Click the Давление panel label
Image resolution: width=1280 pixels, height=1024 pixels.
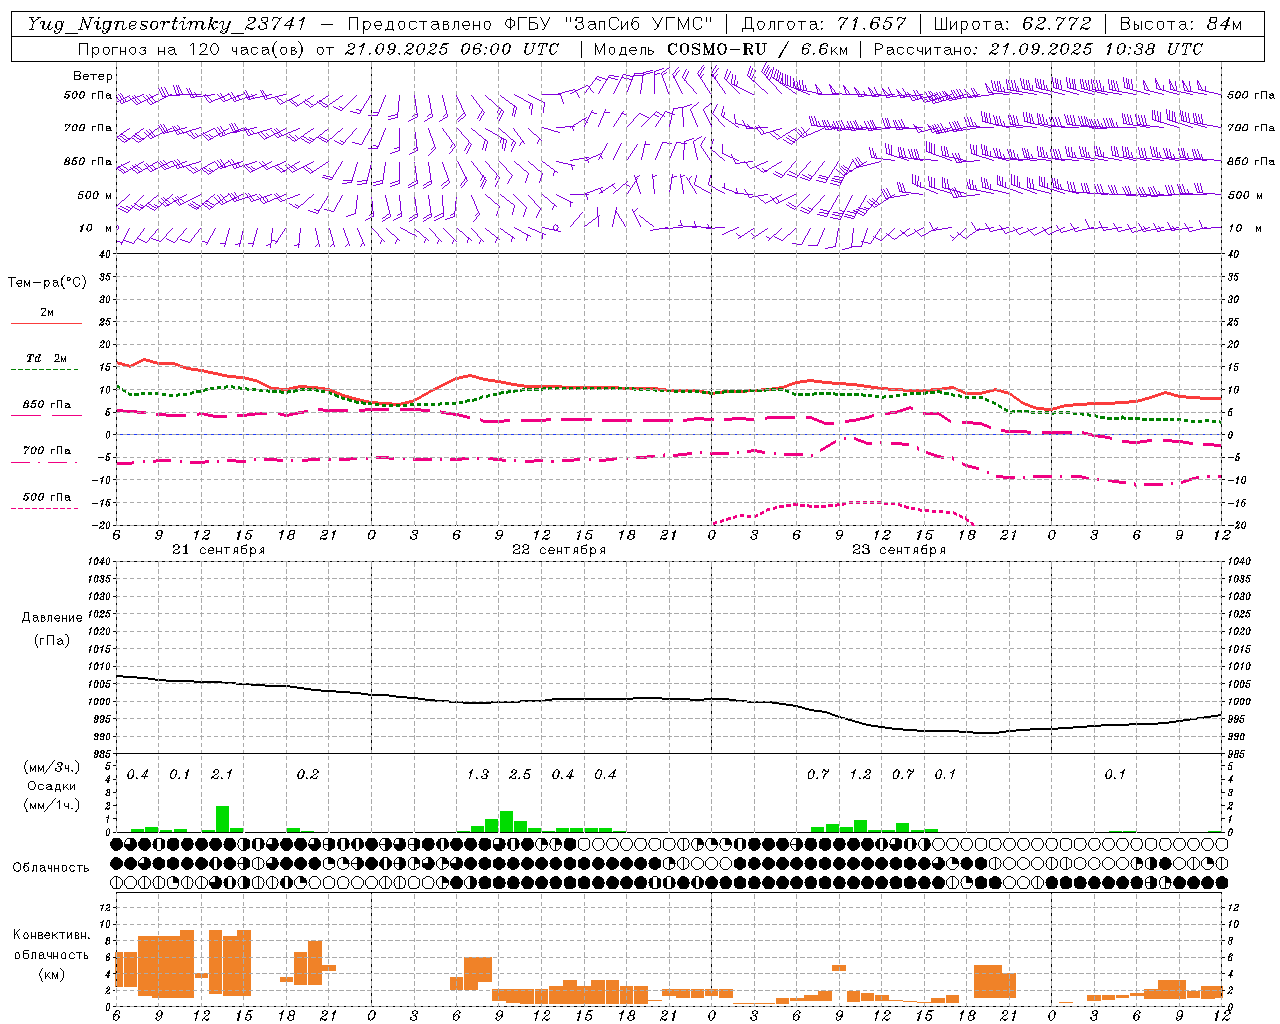(x=52, y=618)
